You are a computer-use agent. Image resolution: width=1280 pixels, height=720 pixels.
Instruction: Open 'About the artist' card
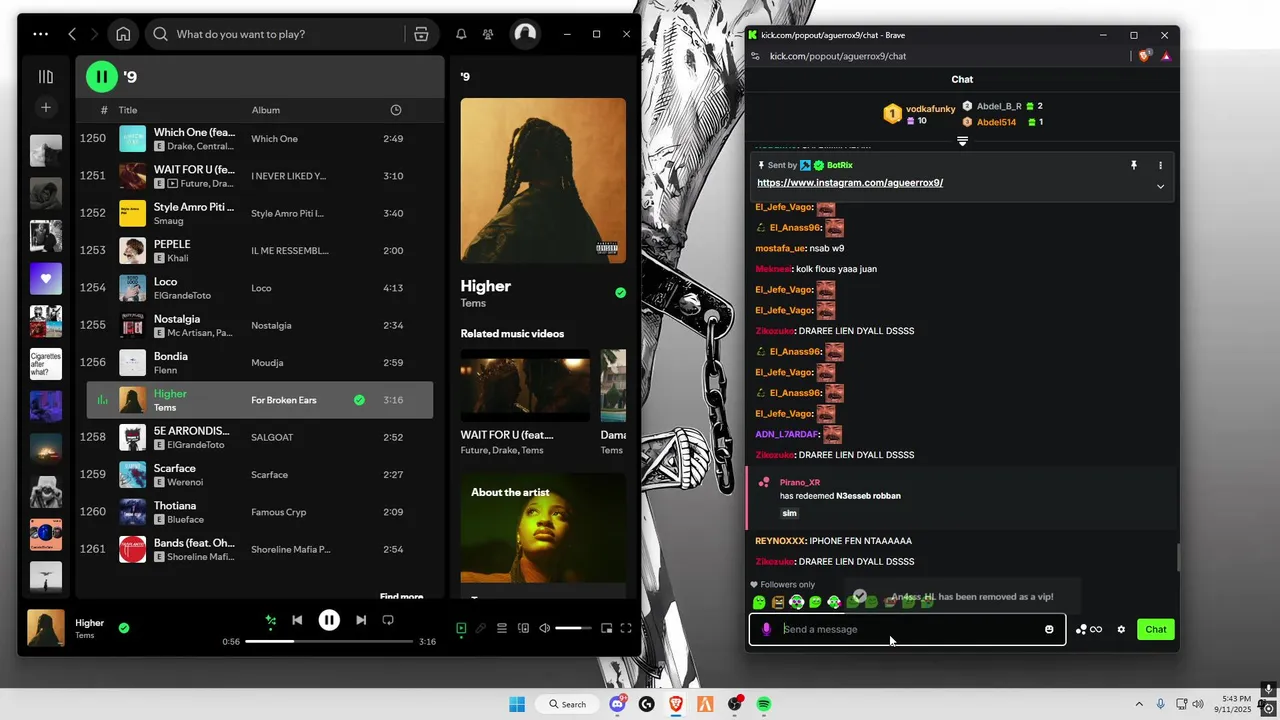point(543,528)
